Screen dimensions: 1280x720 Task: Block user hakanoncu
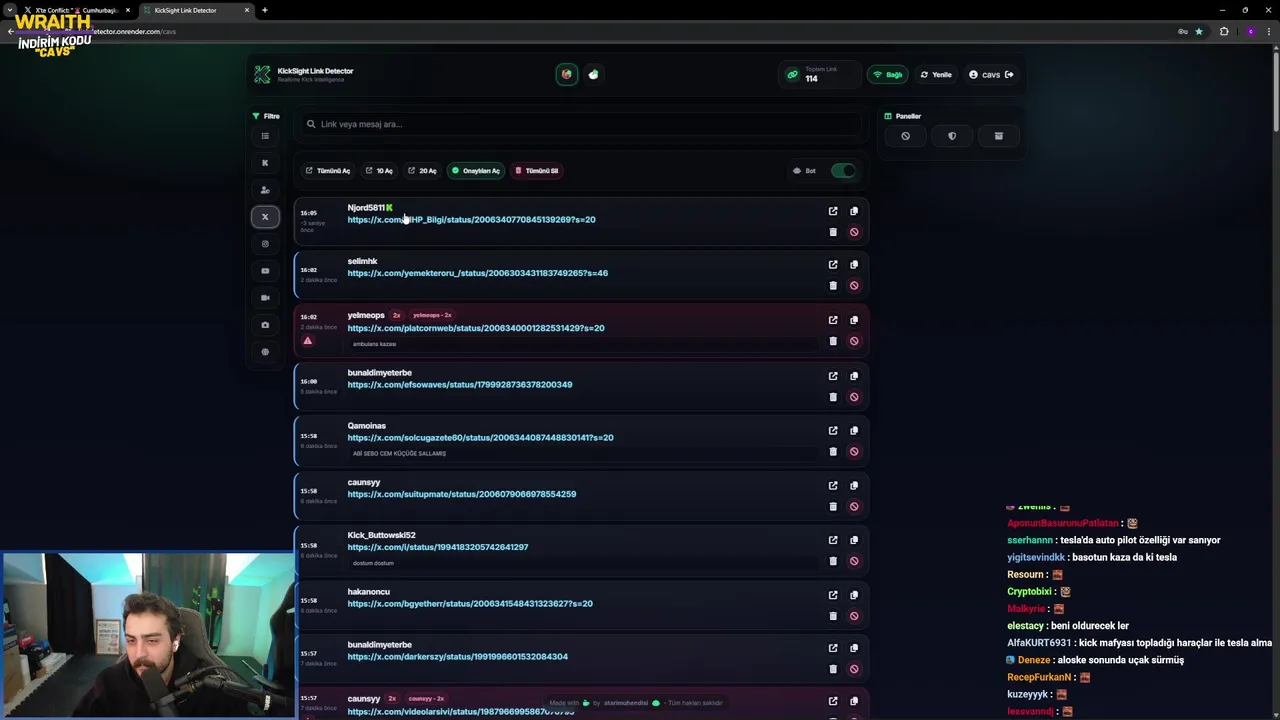(x=854, y=616)
